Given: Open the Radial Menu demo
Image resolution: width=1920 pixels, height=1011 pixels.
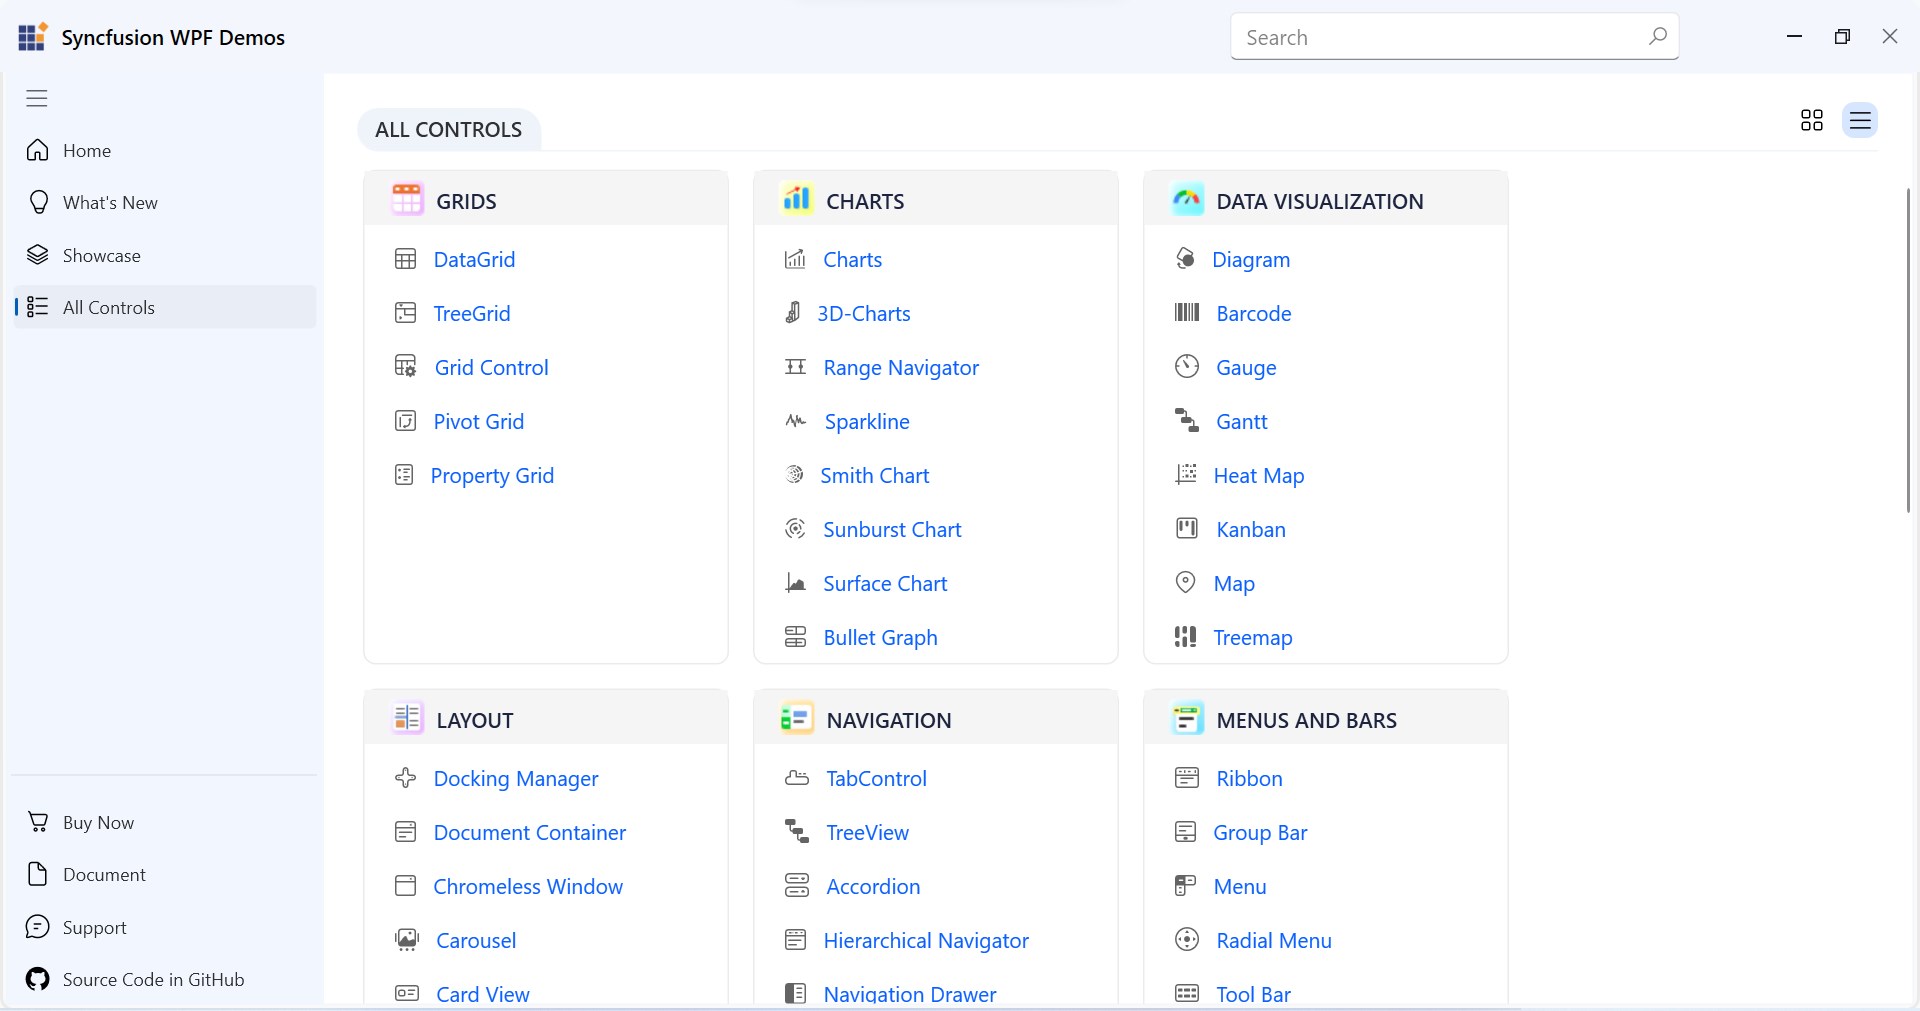Looking at the screenshot, I should (x=1273, y=941).
